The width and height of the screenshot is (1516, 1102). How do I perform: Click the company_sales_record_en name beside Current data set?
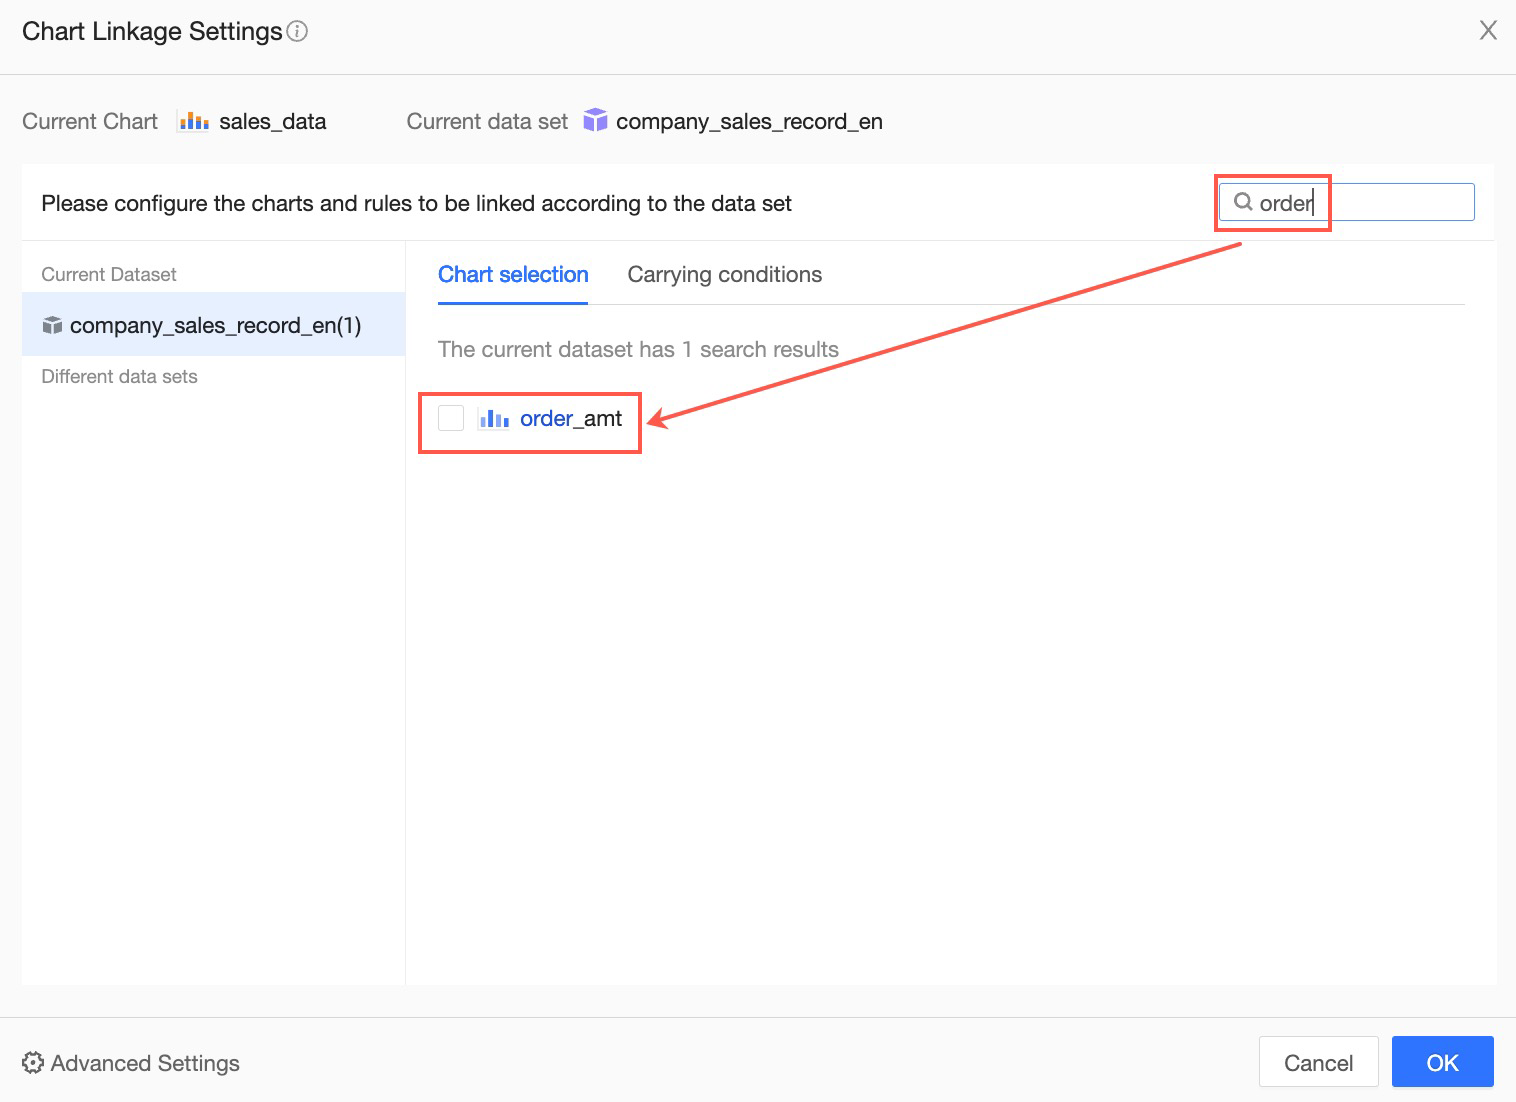click(749, 122)
